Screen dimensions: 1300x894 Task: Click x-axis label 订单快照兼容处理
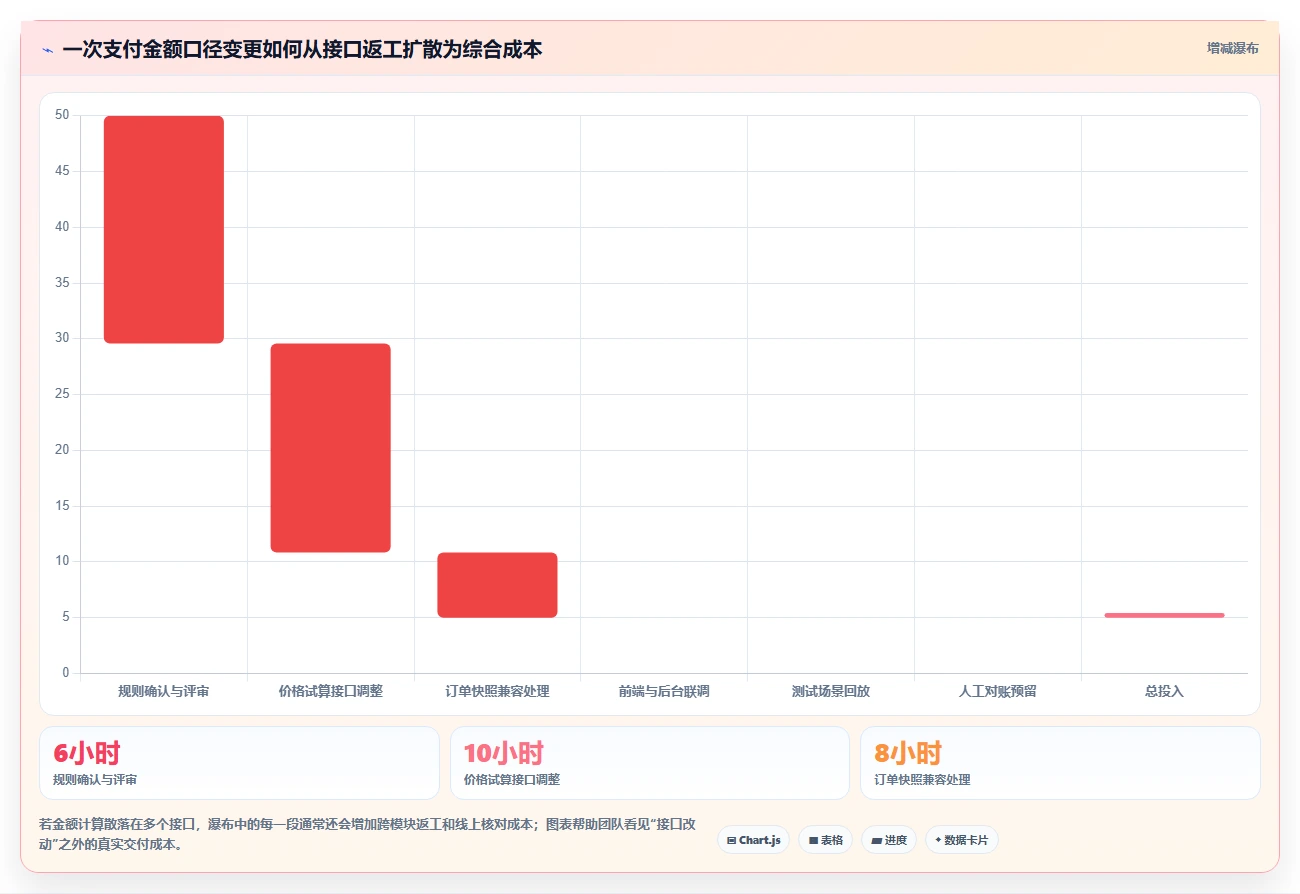(x=497, y=691)
